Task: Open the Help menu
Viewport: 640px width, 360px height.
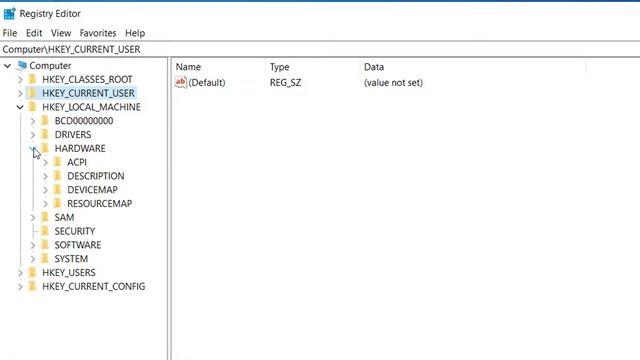Action: [135, 33]
